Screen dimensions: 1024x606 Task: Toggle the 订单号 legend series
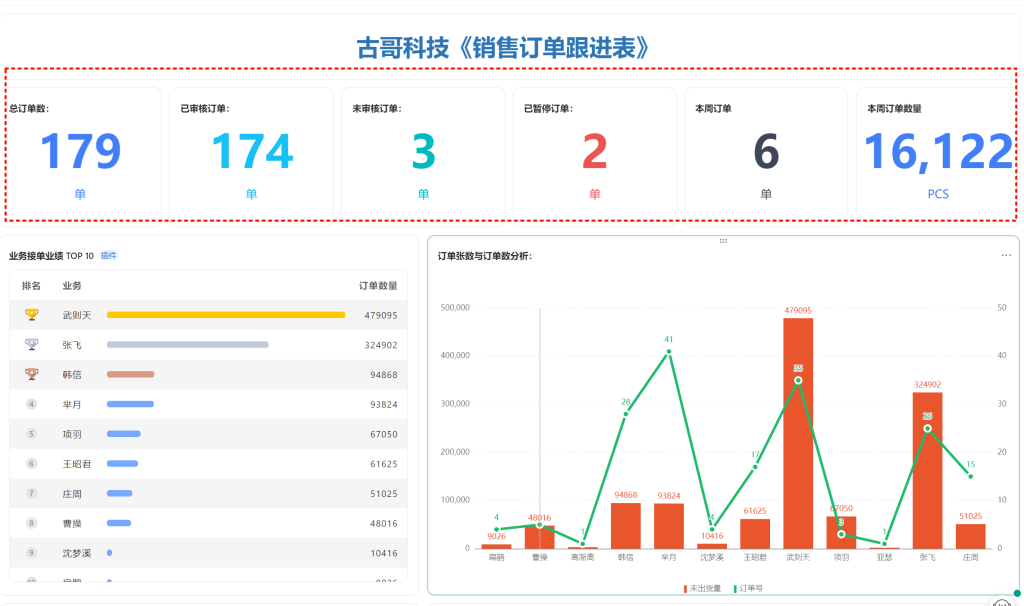pyautogui.click(x=748, y=588)
